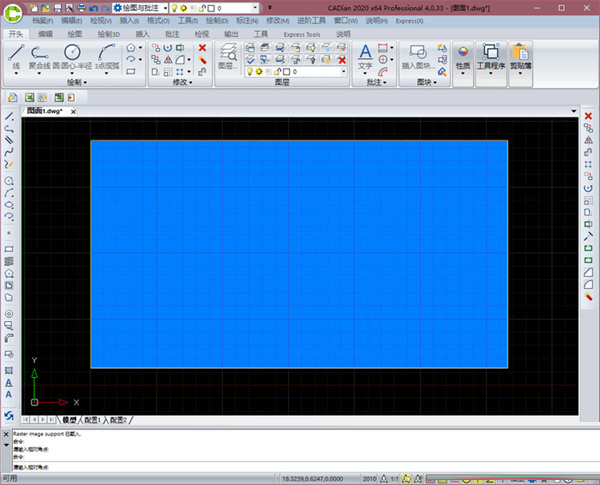Open the Utilities (工具程序) button
Viewport: 600px width, 485px height.
tap(491, 56)
